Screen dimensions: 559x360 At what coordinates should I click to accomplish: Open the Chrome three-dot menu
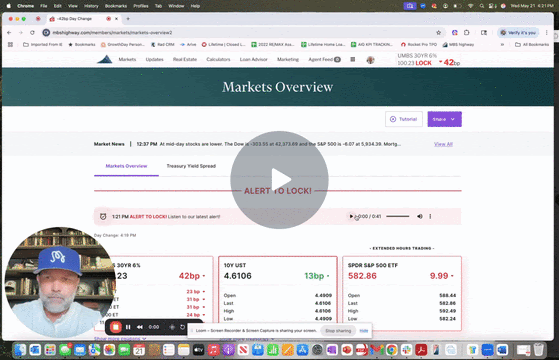point(547,32)
